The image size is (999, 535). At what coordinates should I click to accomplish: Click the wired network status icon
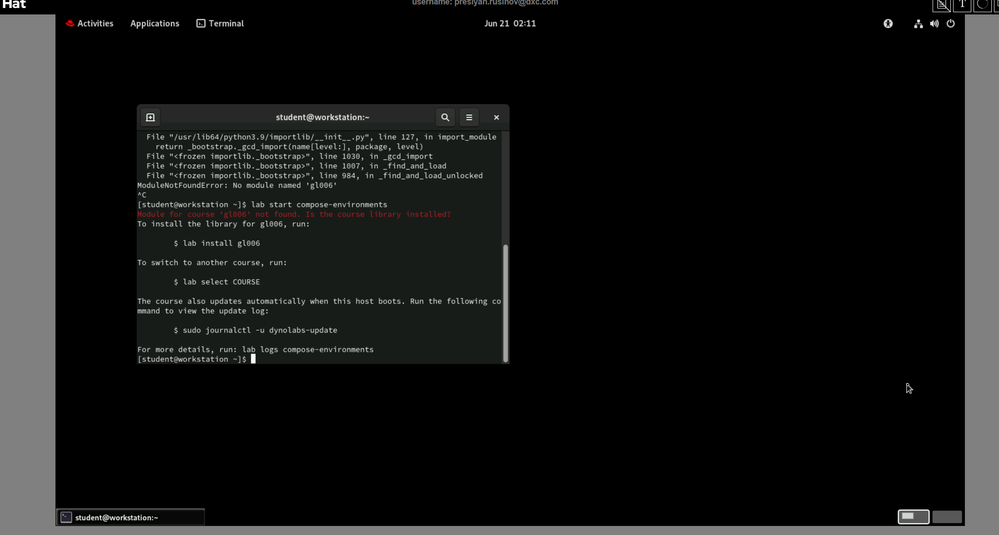click(x=918, y=23)
